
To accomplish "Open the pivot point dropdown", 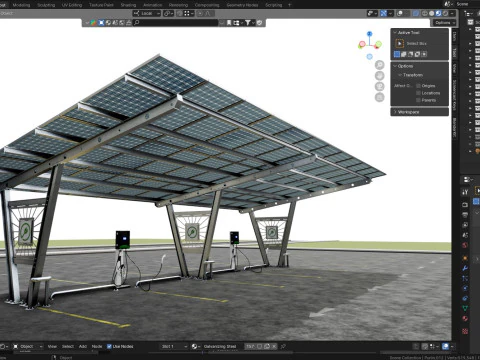I will pyautogui.click(x=168, y=13).
